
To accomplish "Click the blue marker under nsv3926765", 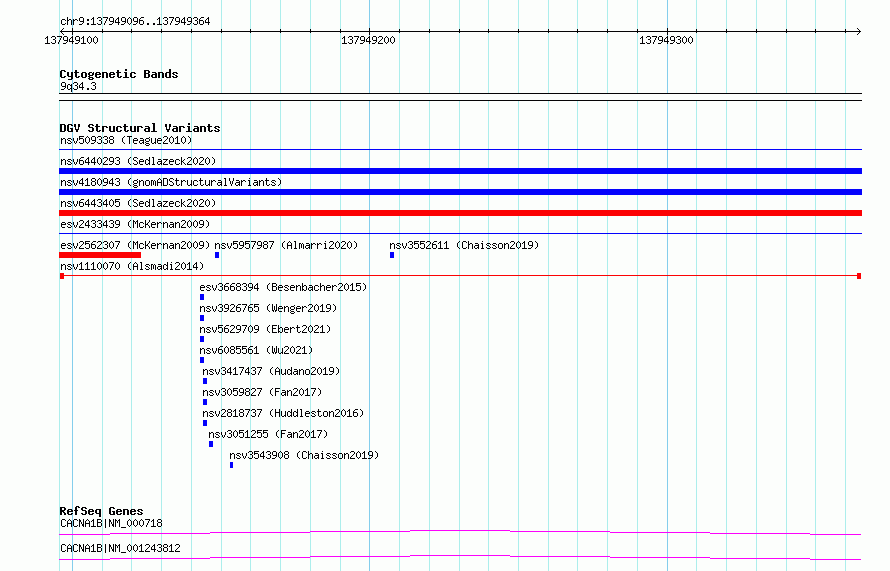I will point(202,318).
